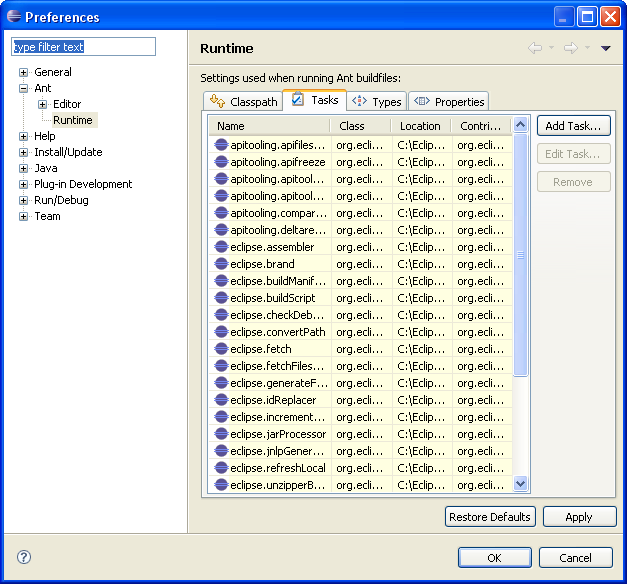Viewport: 627px width, 584px height.
Task: Click the Cancel button
Action: 575,558
